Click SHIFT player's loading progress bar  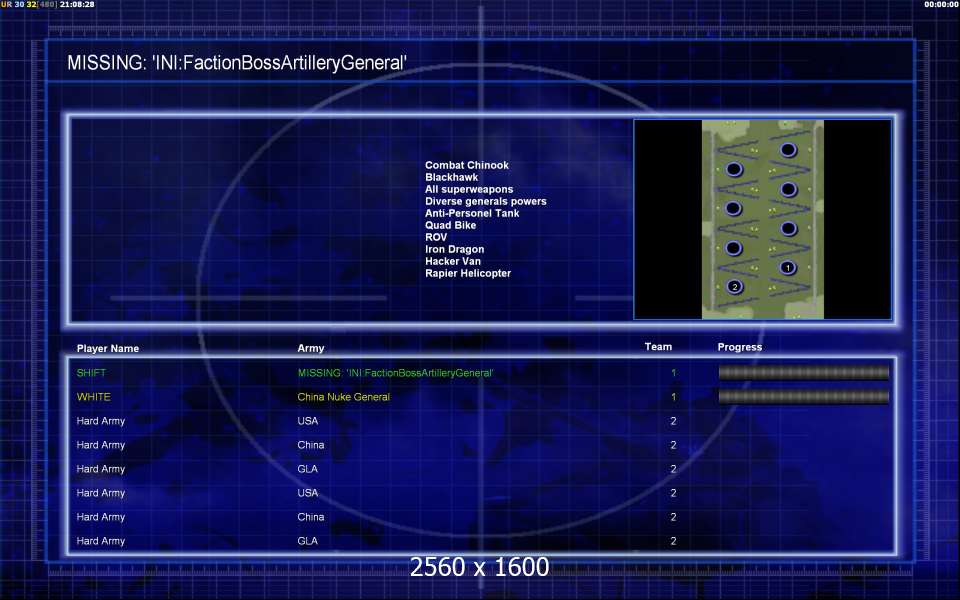click(803, 372)
